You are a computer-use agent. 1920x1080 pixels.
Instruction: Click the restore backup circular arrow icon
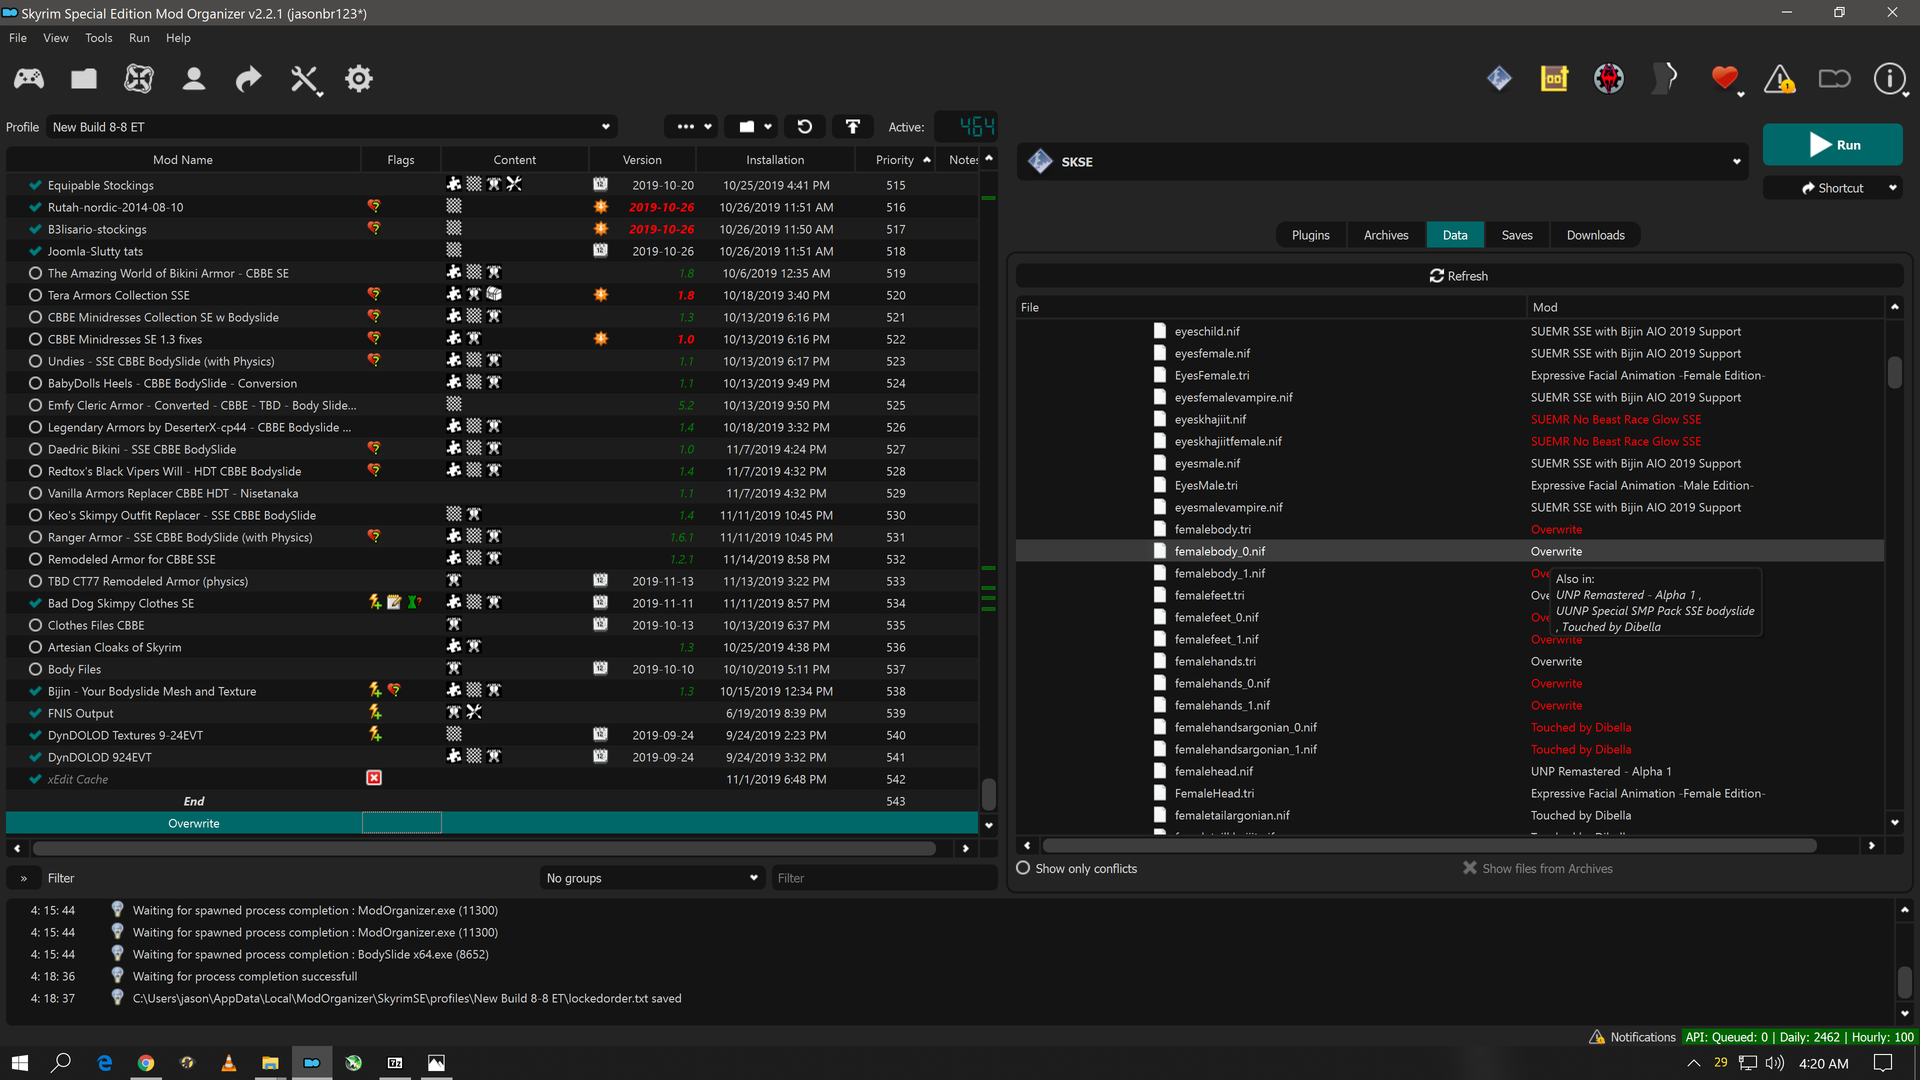point(804,127)
